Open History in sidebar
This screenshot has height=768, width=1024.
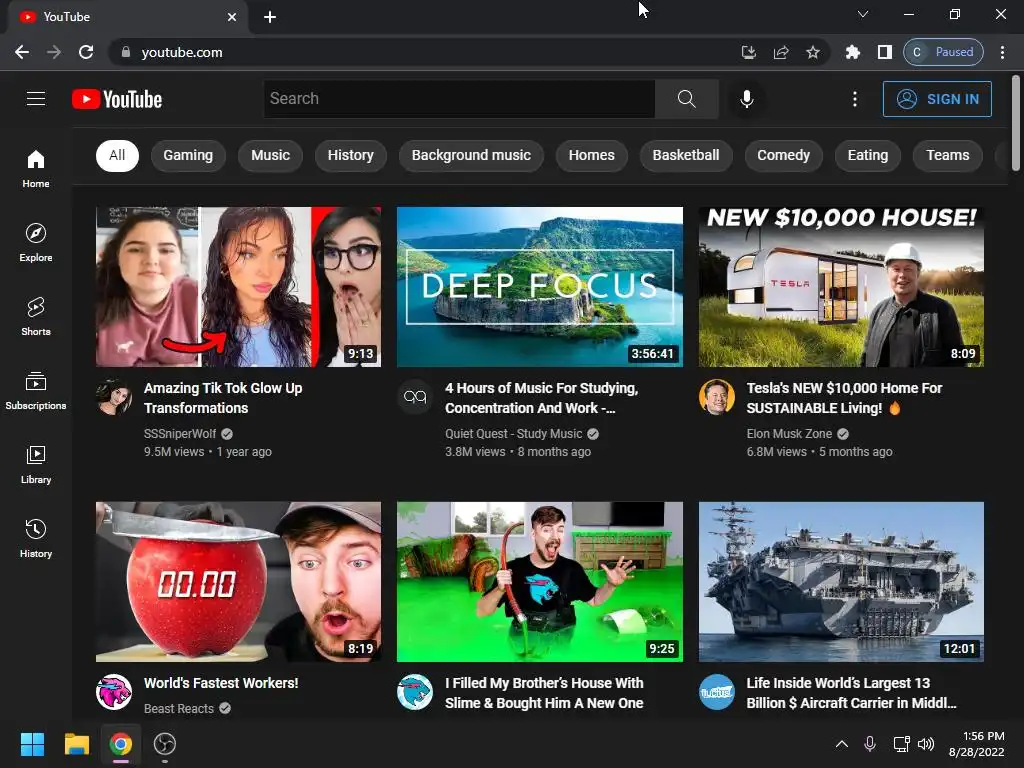pyautogui.click(x=36, y=538)
